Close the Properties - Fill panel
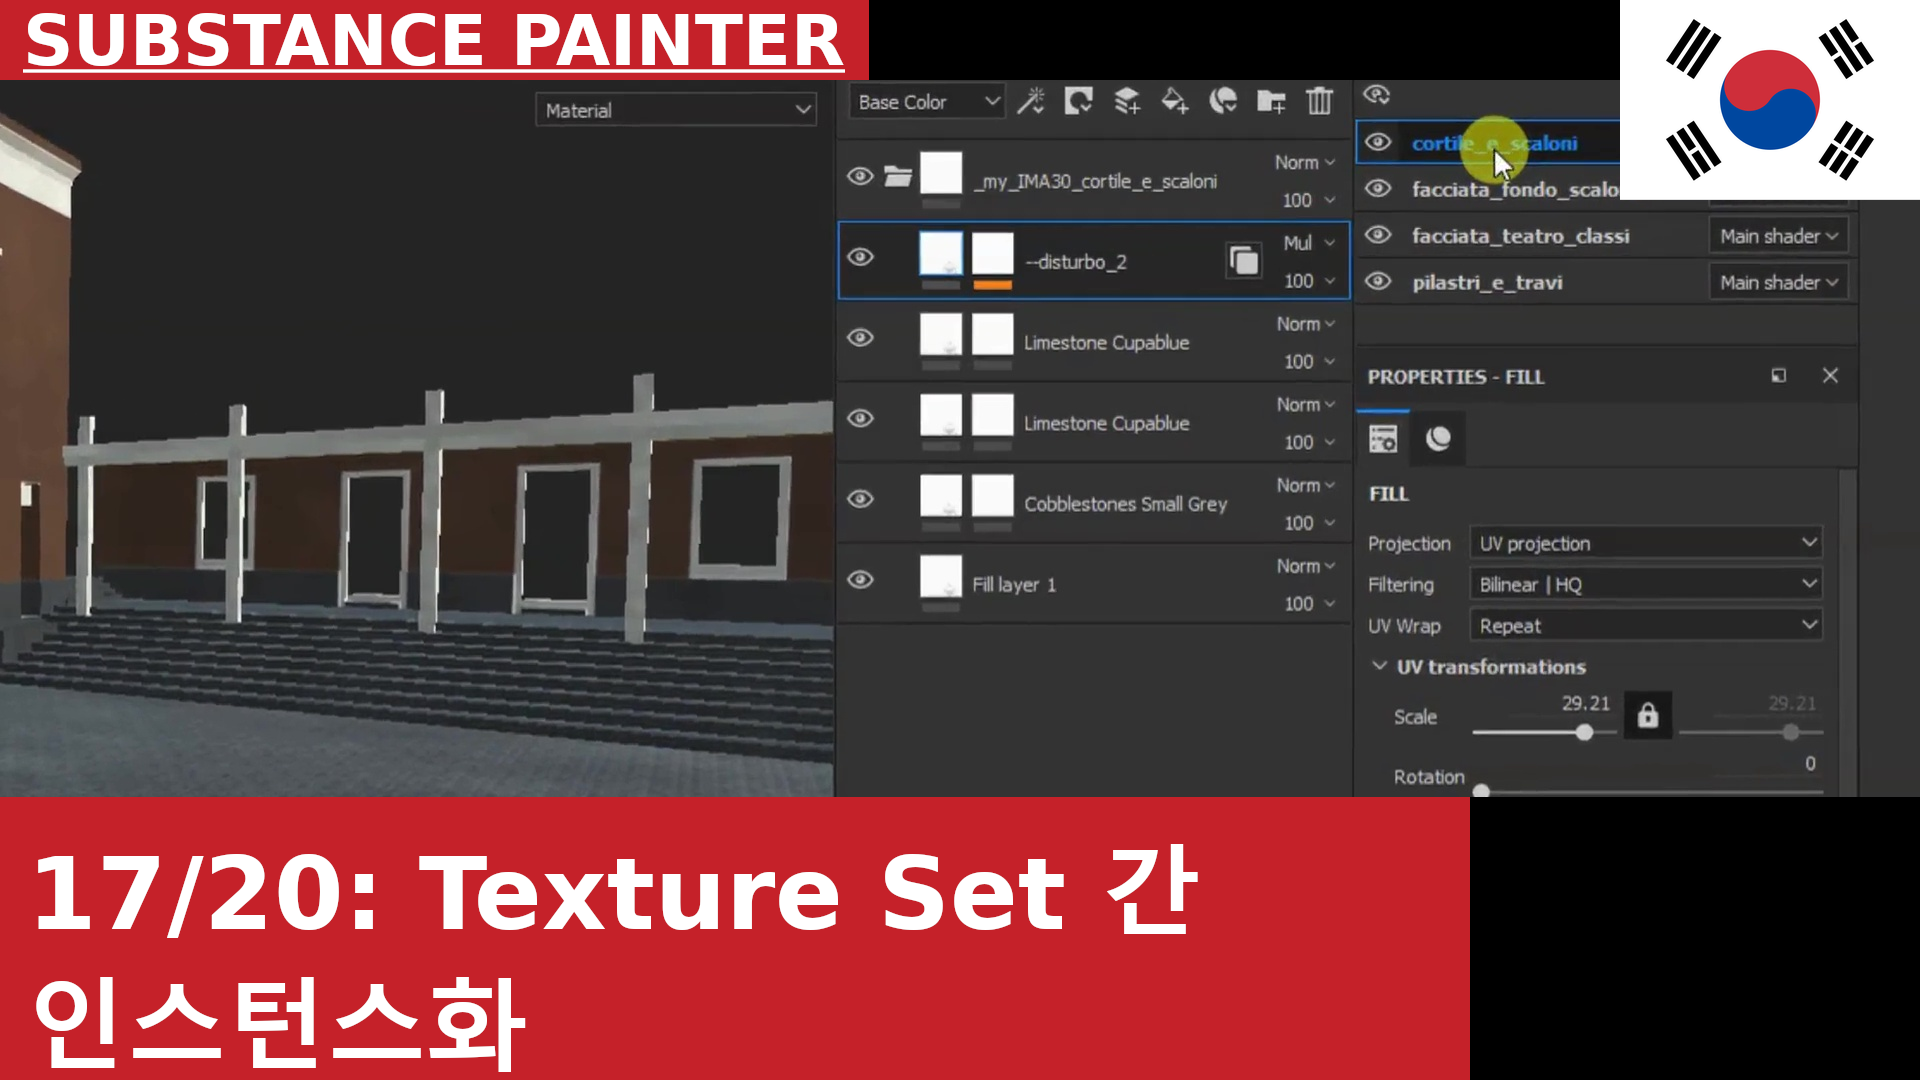The height and width of the screenshot is (1080, 1920). click(x=1830, y=376)
